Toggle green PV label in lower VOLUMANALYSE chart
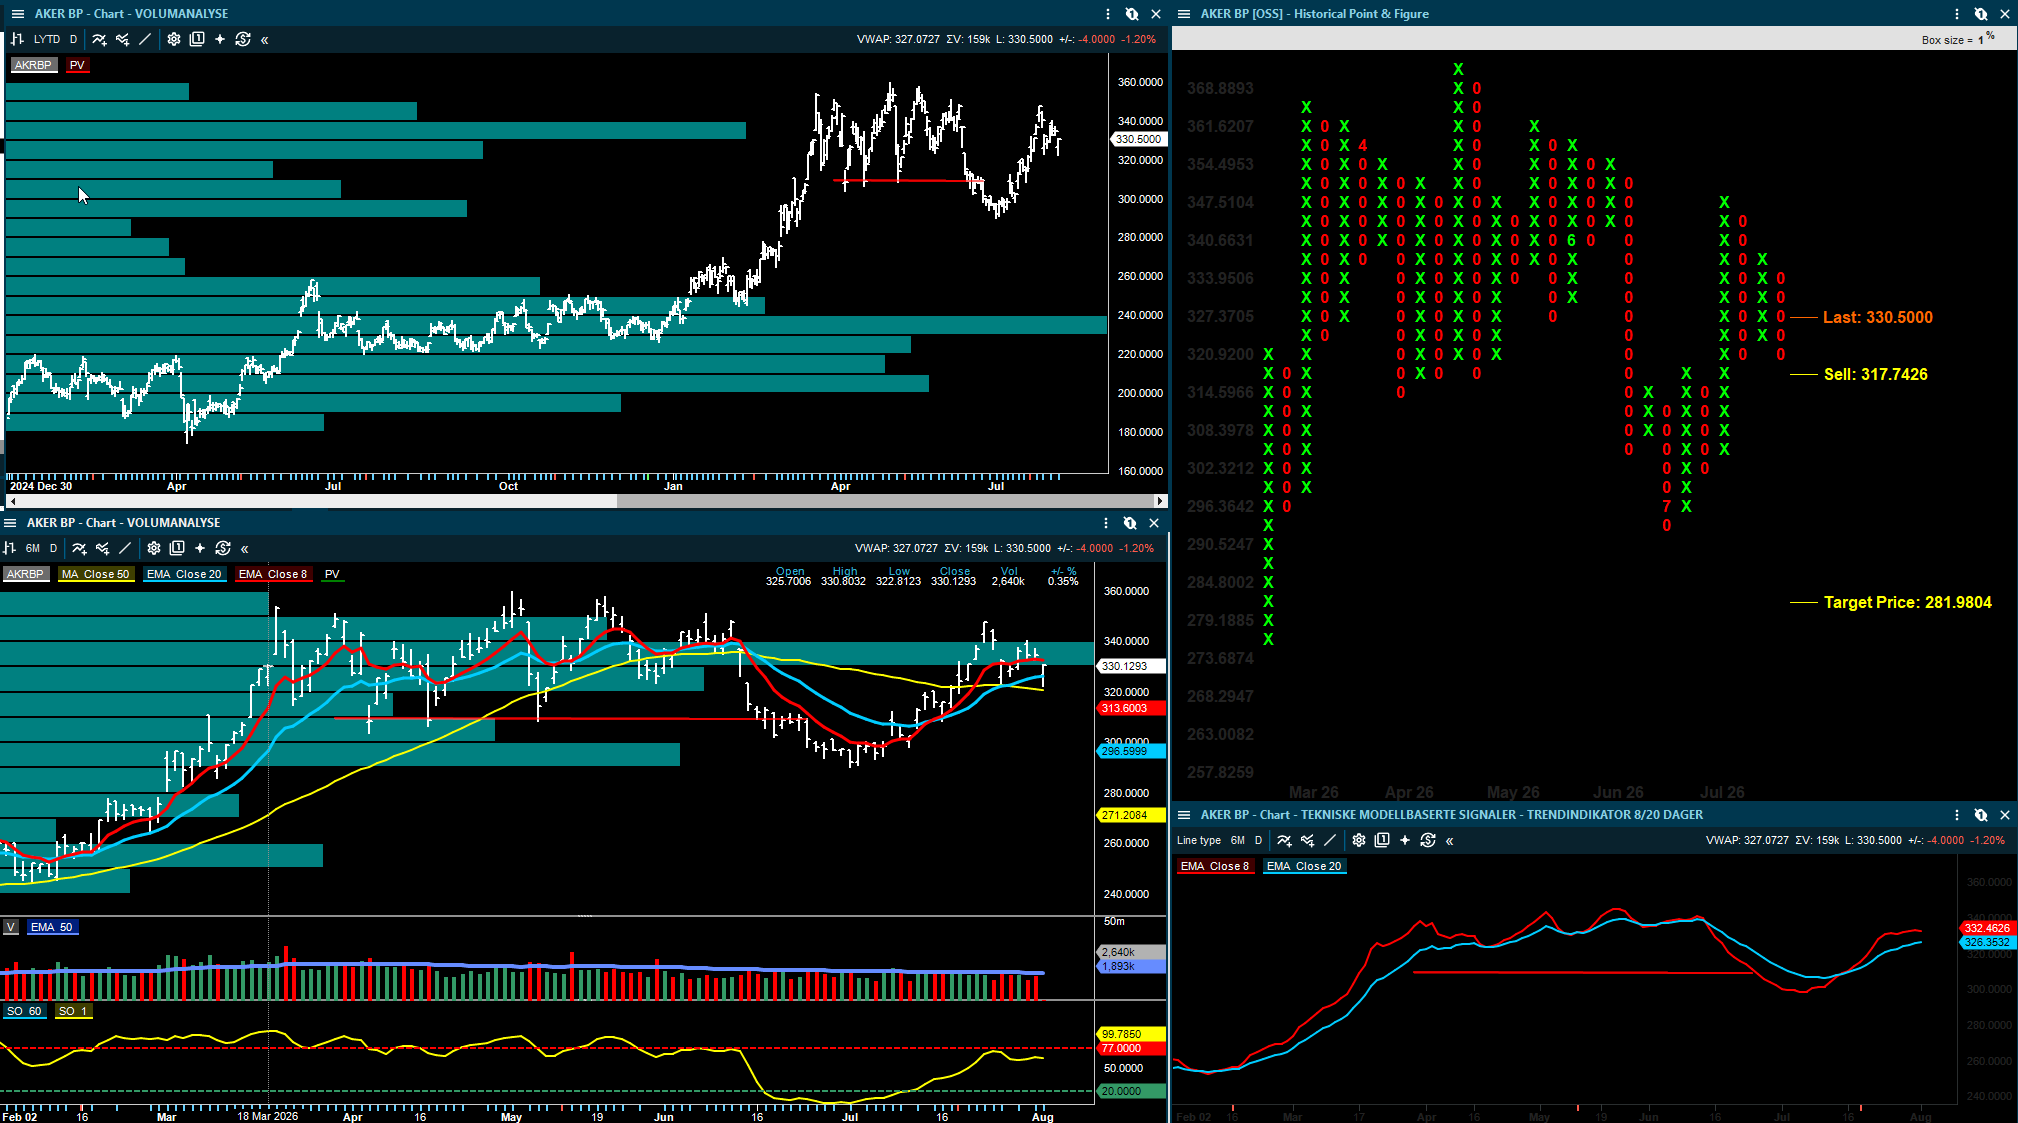 tap(332, 574)
